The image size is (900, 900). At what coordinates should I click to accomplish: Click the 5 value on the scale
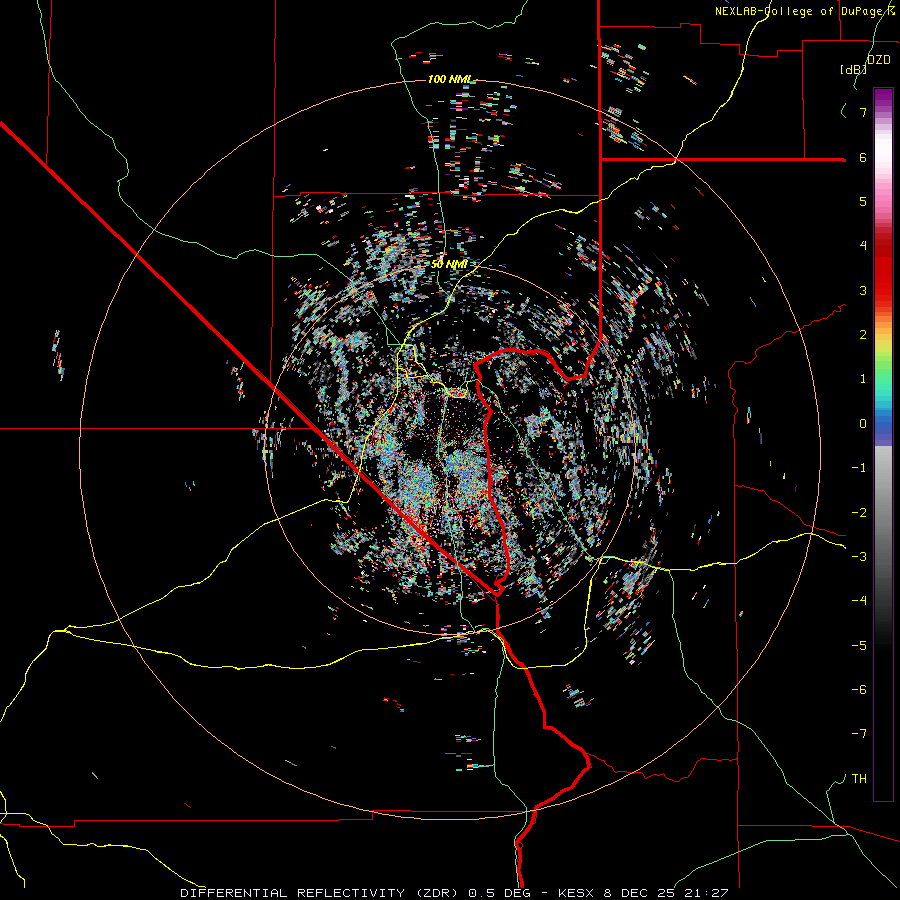863,201
